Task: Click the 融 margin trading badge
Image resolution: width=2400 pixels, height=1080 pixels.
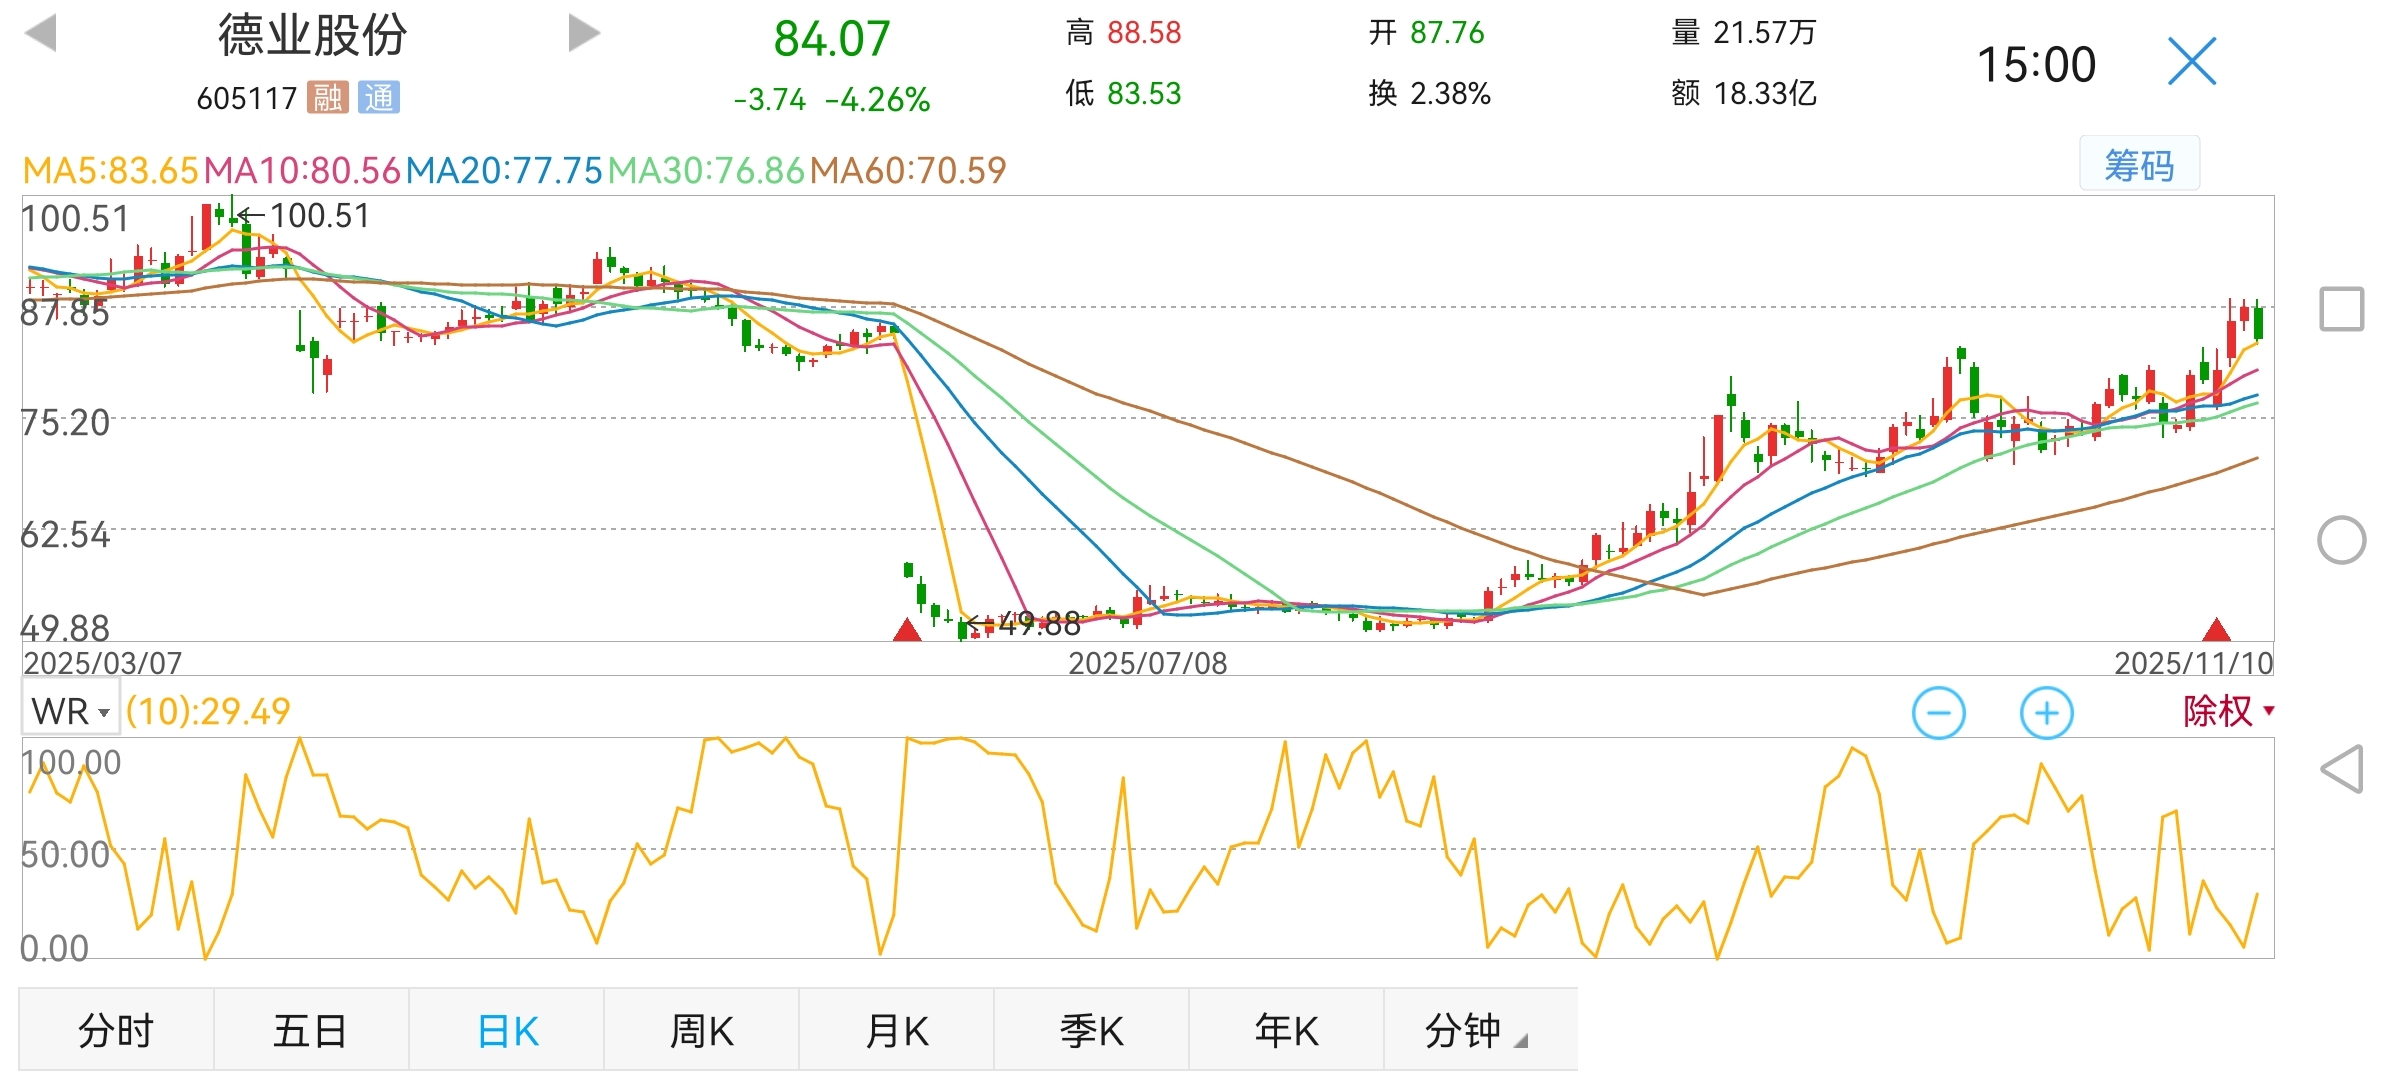Action: [327, 97]
